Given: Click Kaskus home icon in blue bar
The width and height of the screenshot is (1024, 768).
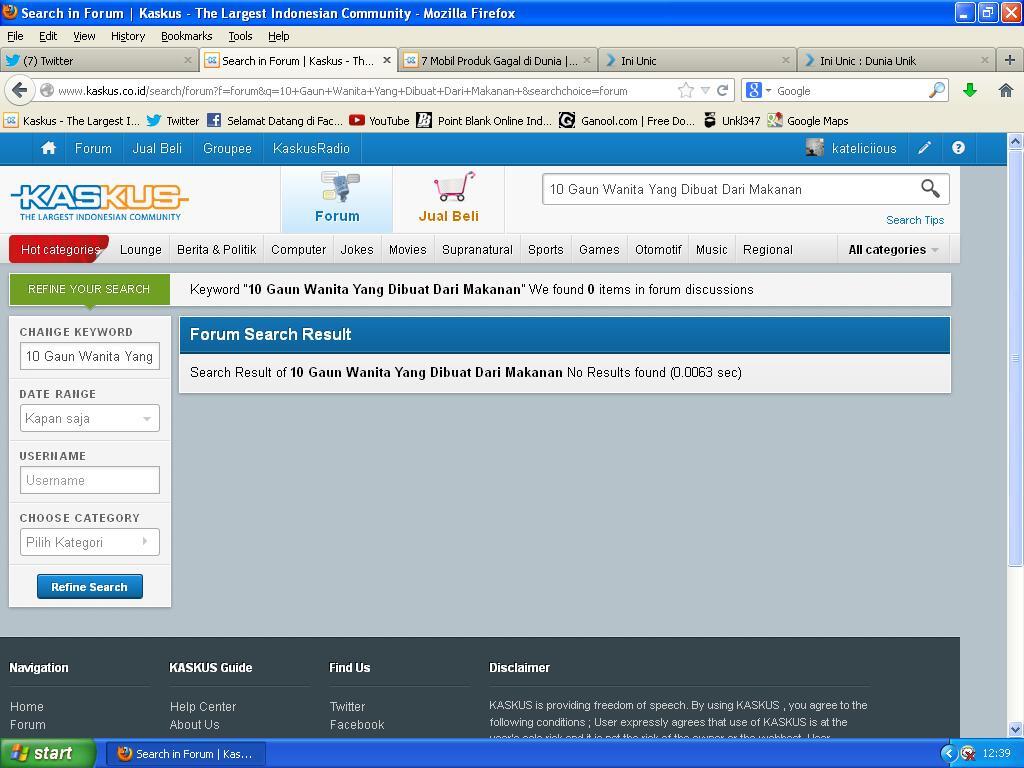Looking at the screenshot, I should pyautogui.click(x=48, y=148).
